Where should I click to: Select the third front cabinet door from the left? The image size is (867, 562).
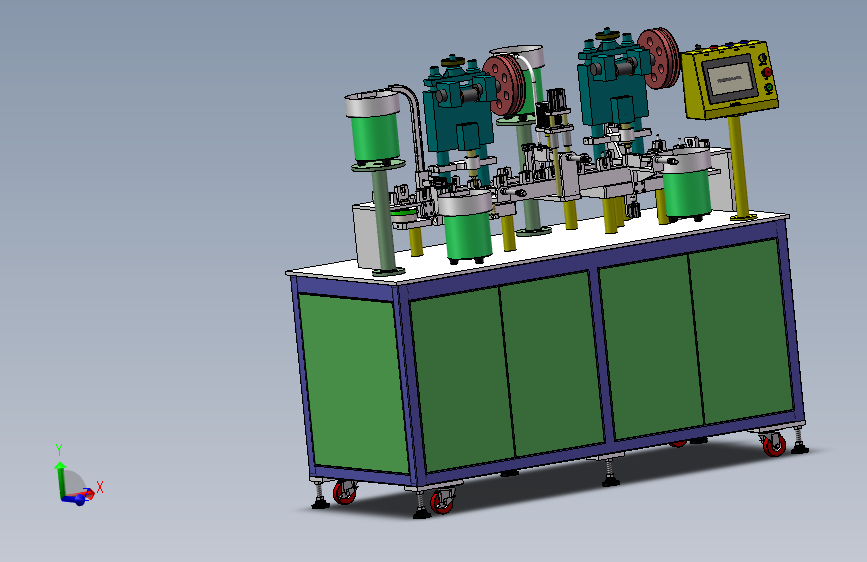point(651,345)
